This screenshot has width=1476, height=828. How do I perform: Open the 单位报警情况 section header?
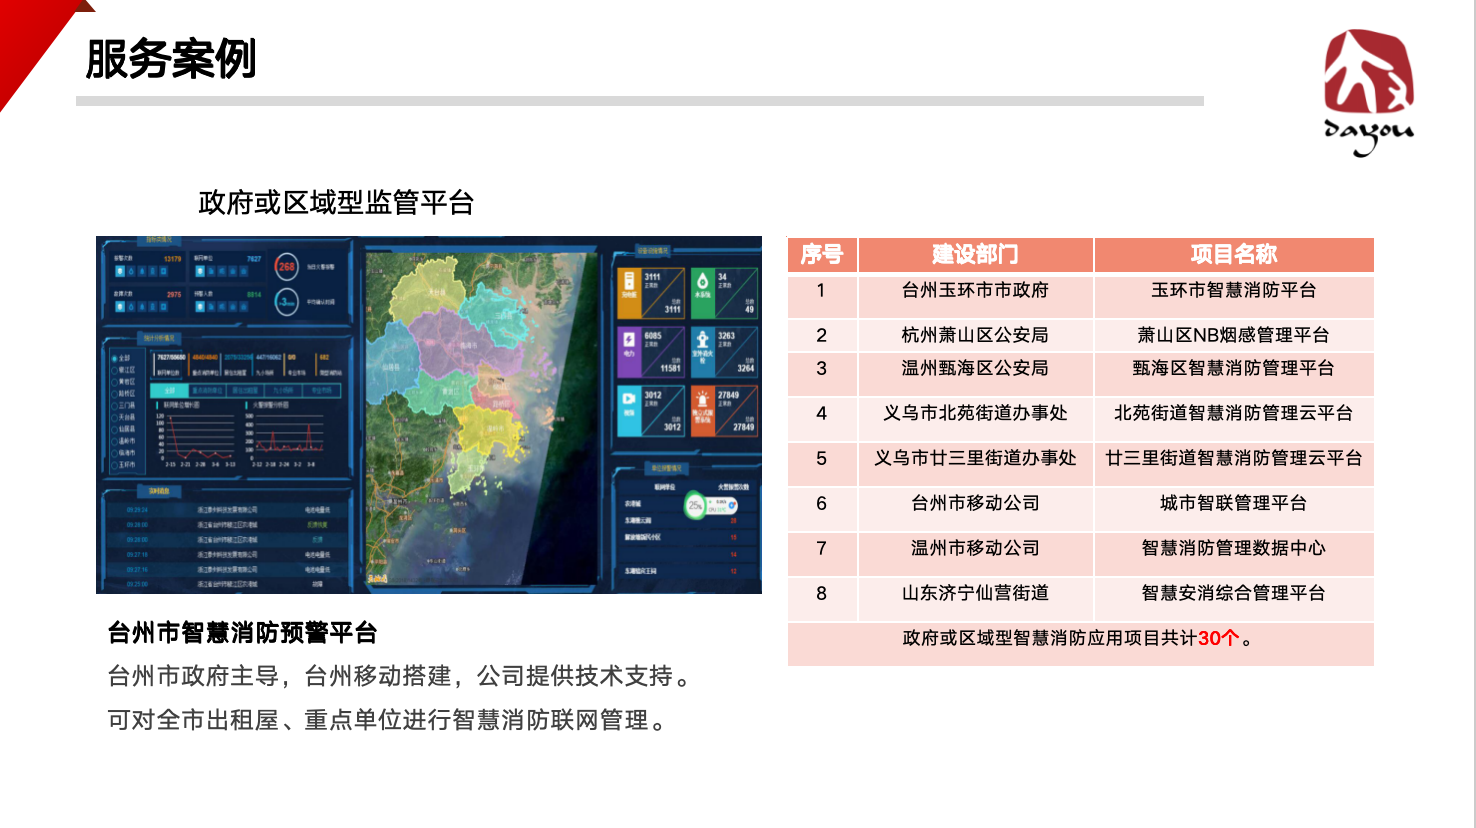[665, 467]
